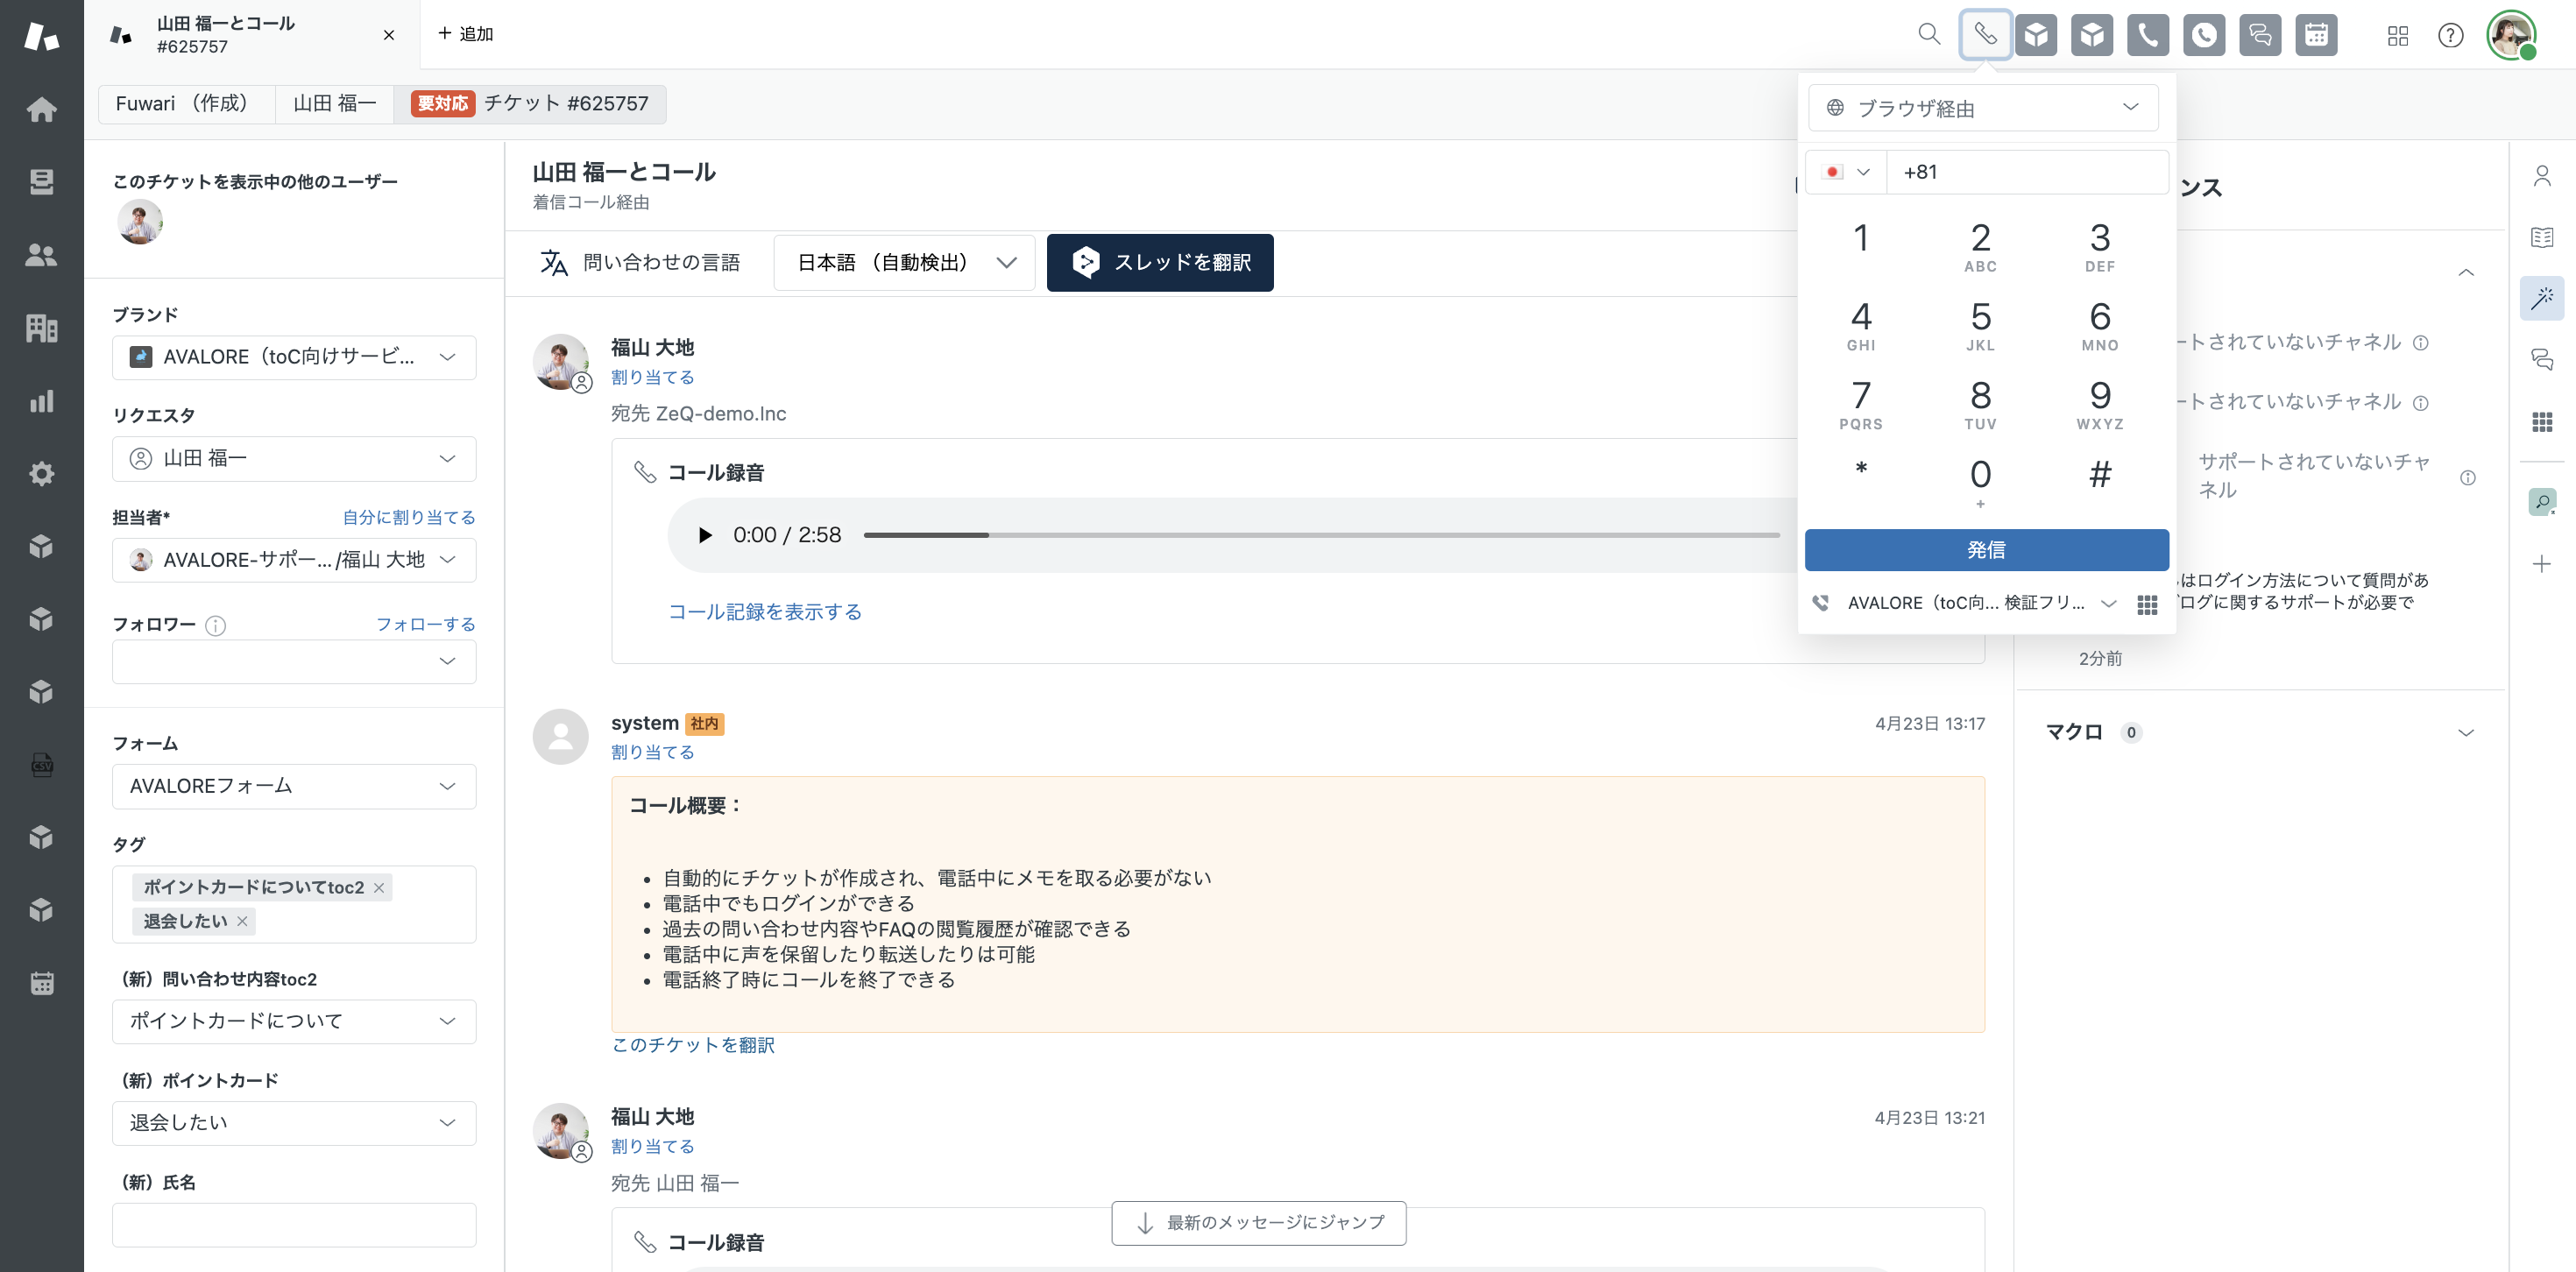
Task: Click the スレッドを翻訳 button
Action: point(1160,263)
